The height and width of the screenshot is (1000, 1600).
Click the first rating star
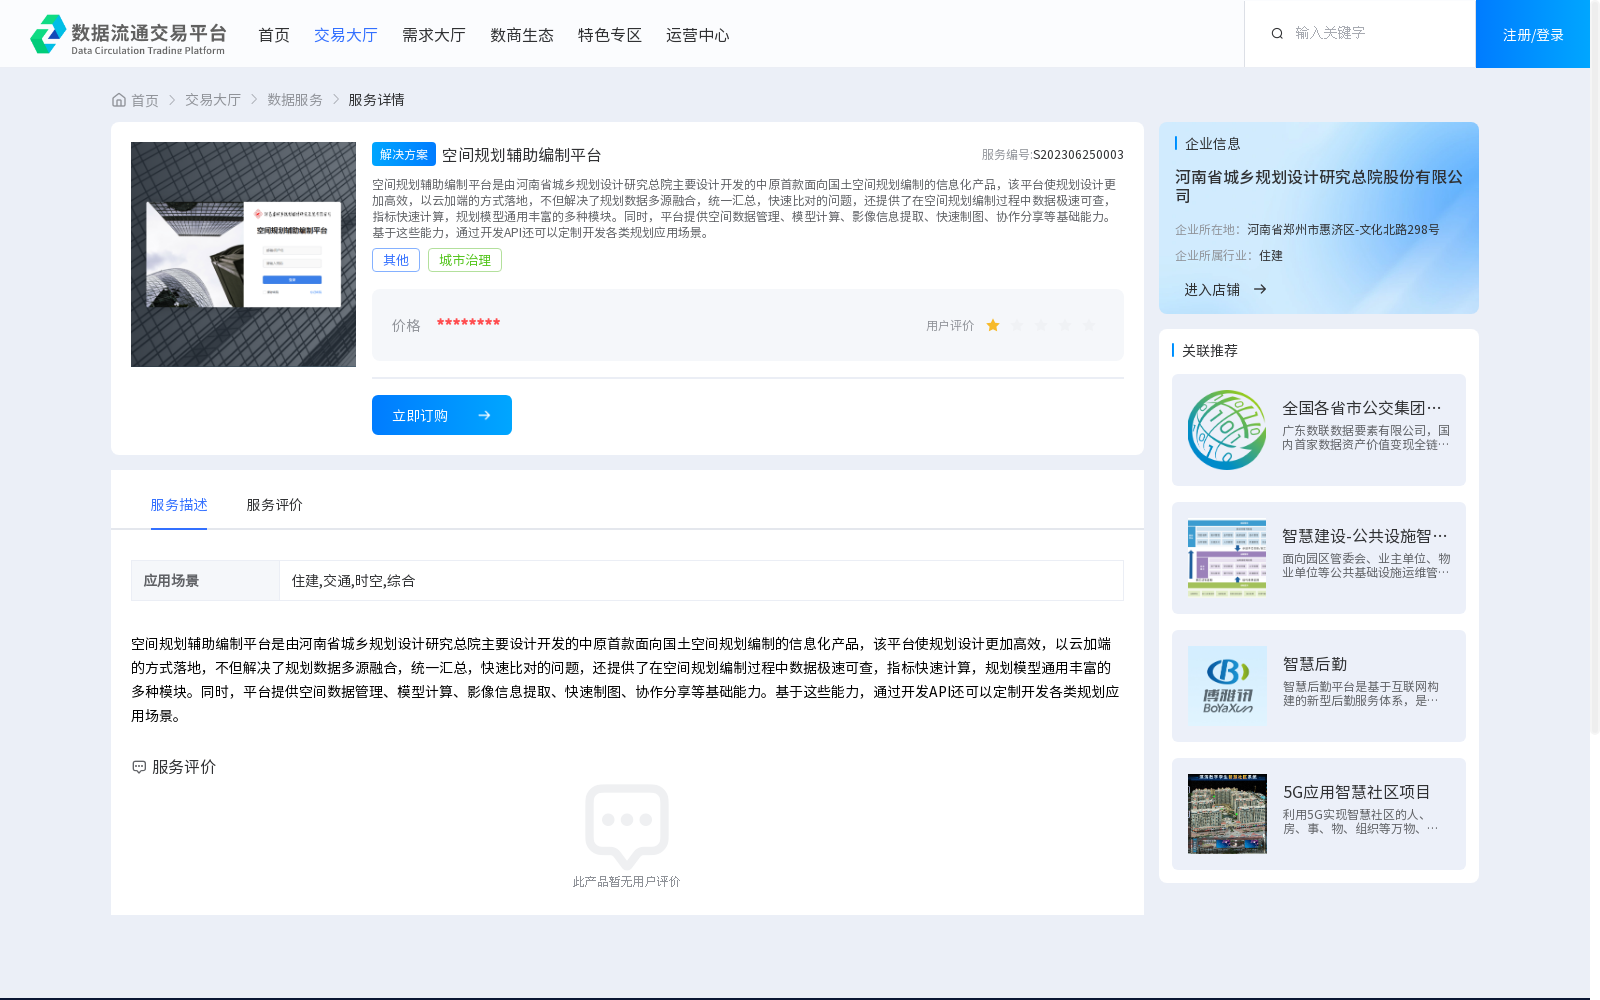[993, 325]
